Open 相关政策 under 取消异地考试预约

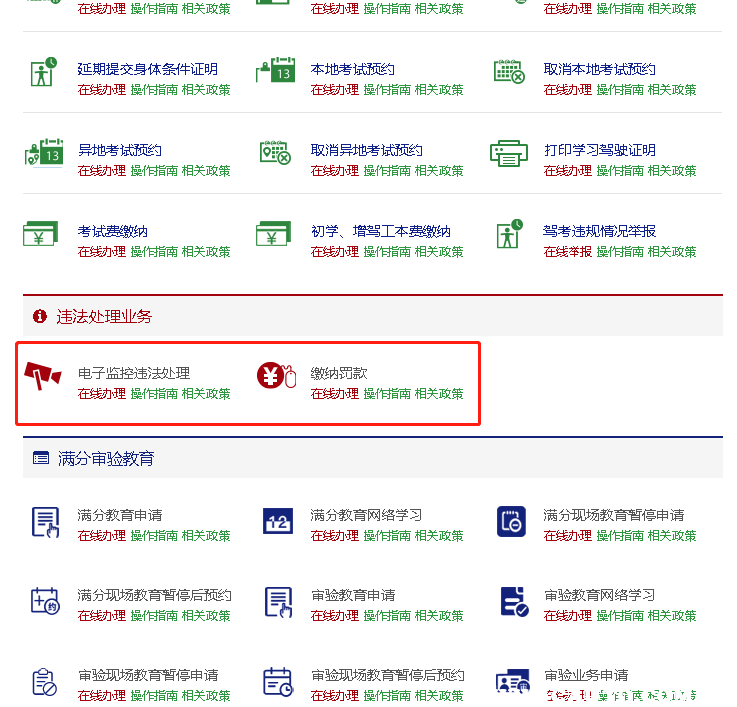coord(439,171)
